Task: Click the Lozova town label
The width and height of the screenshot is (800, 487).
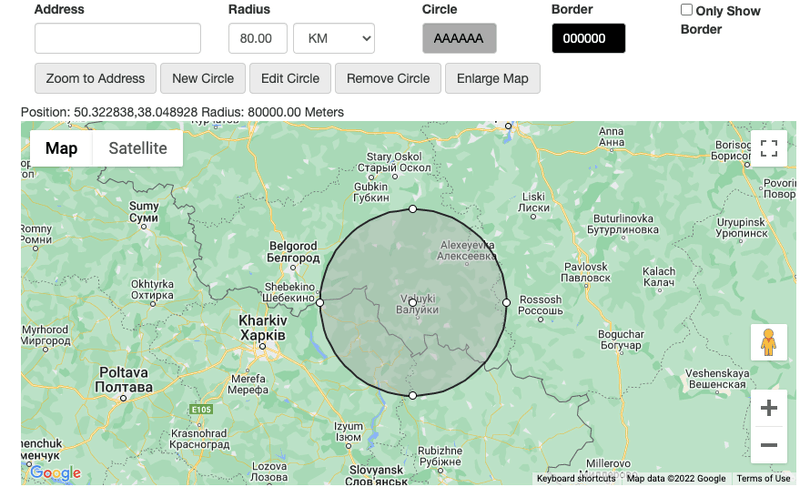Action: 269,472
